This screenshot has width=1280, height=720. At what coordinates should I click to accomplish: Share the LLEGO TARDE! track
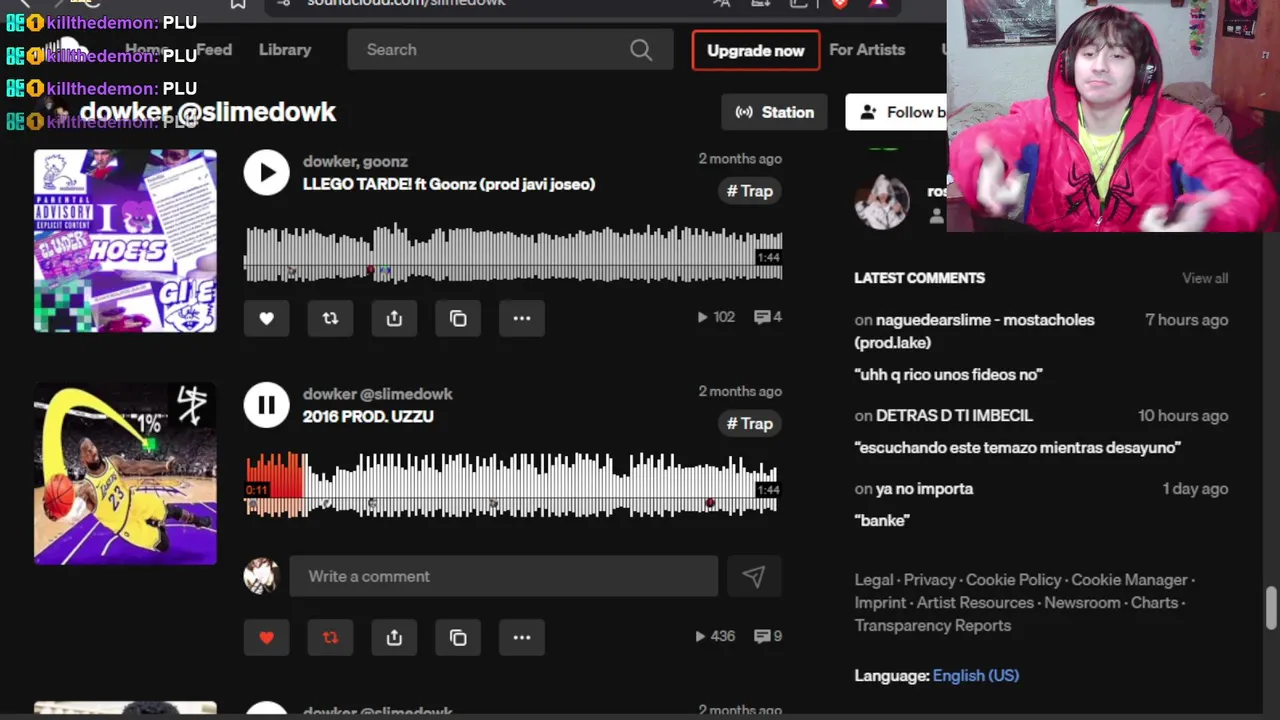pyautogui.click(x=394, y=318)
